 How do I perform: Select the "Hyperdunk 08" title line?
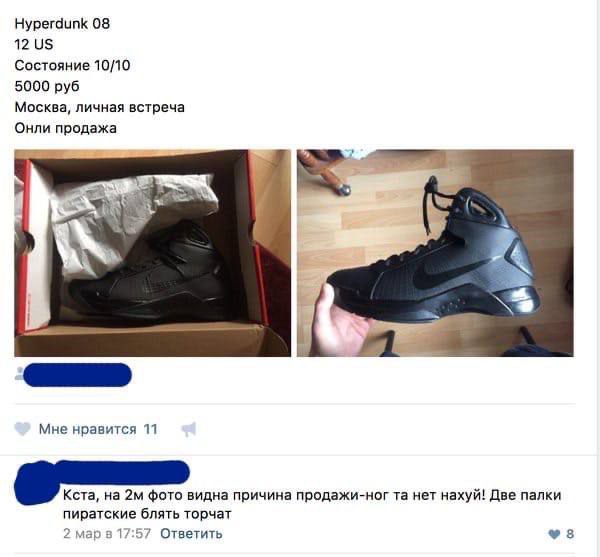point(62,24)
